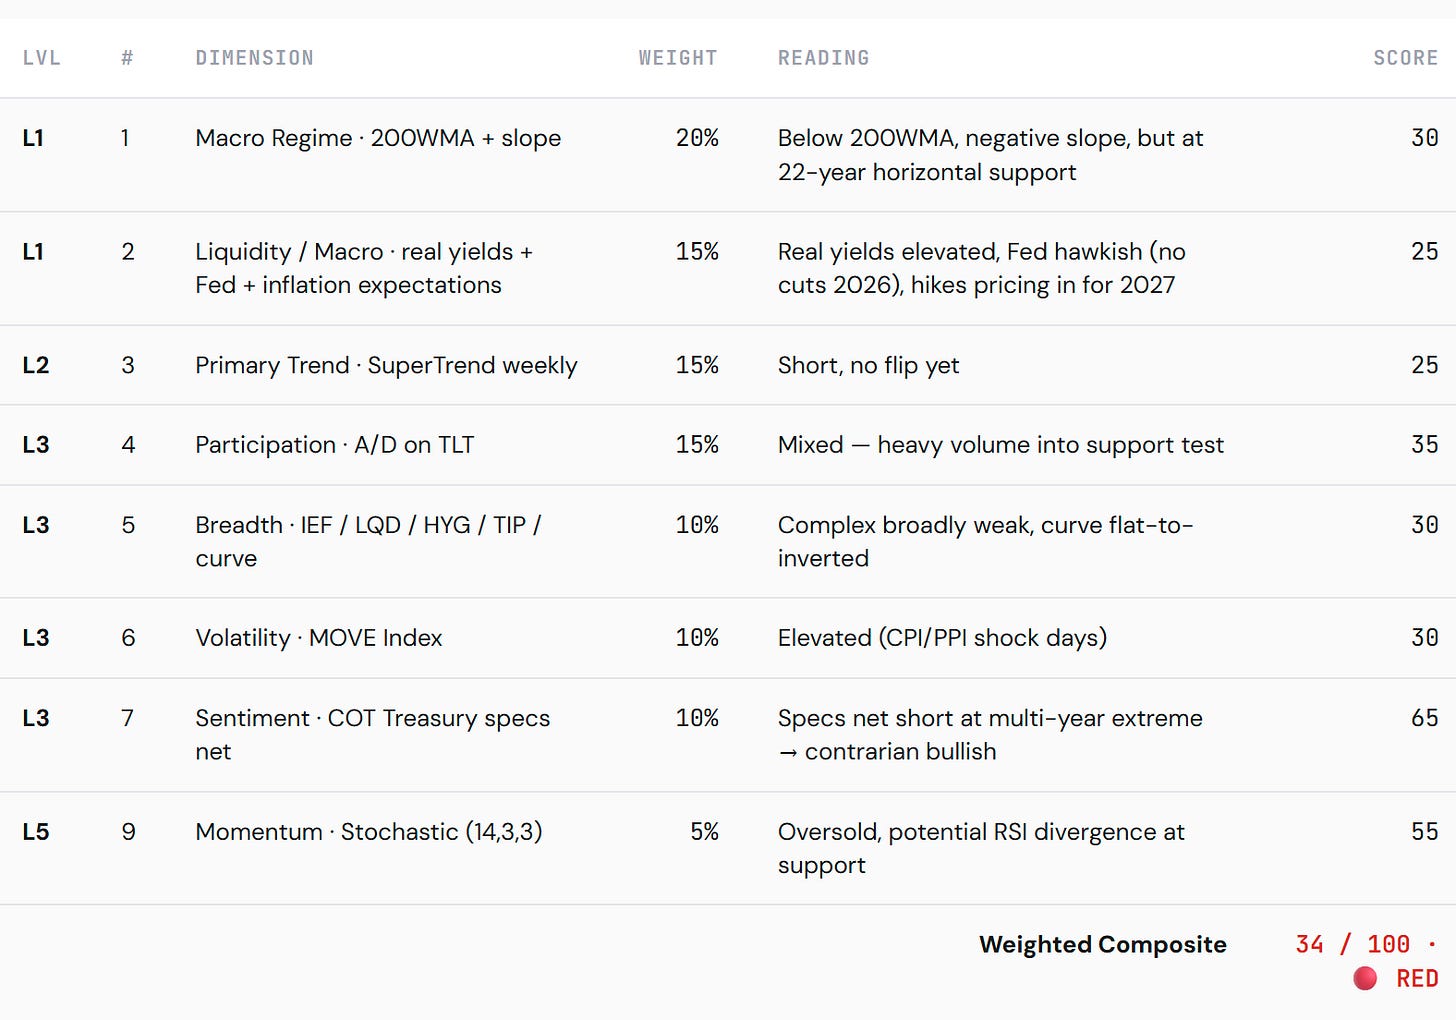Click the WEIGHT column header
Viewport: 1456px width, 1020px height.
[678, 58]
